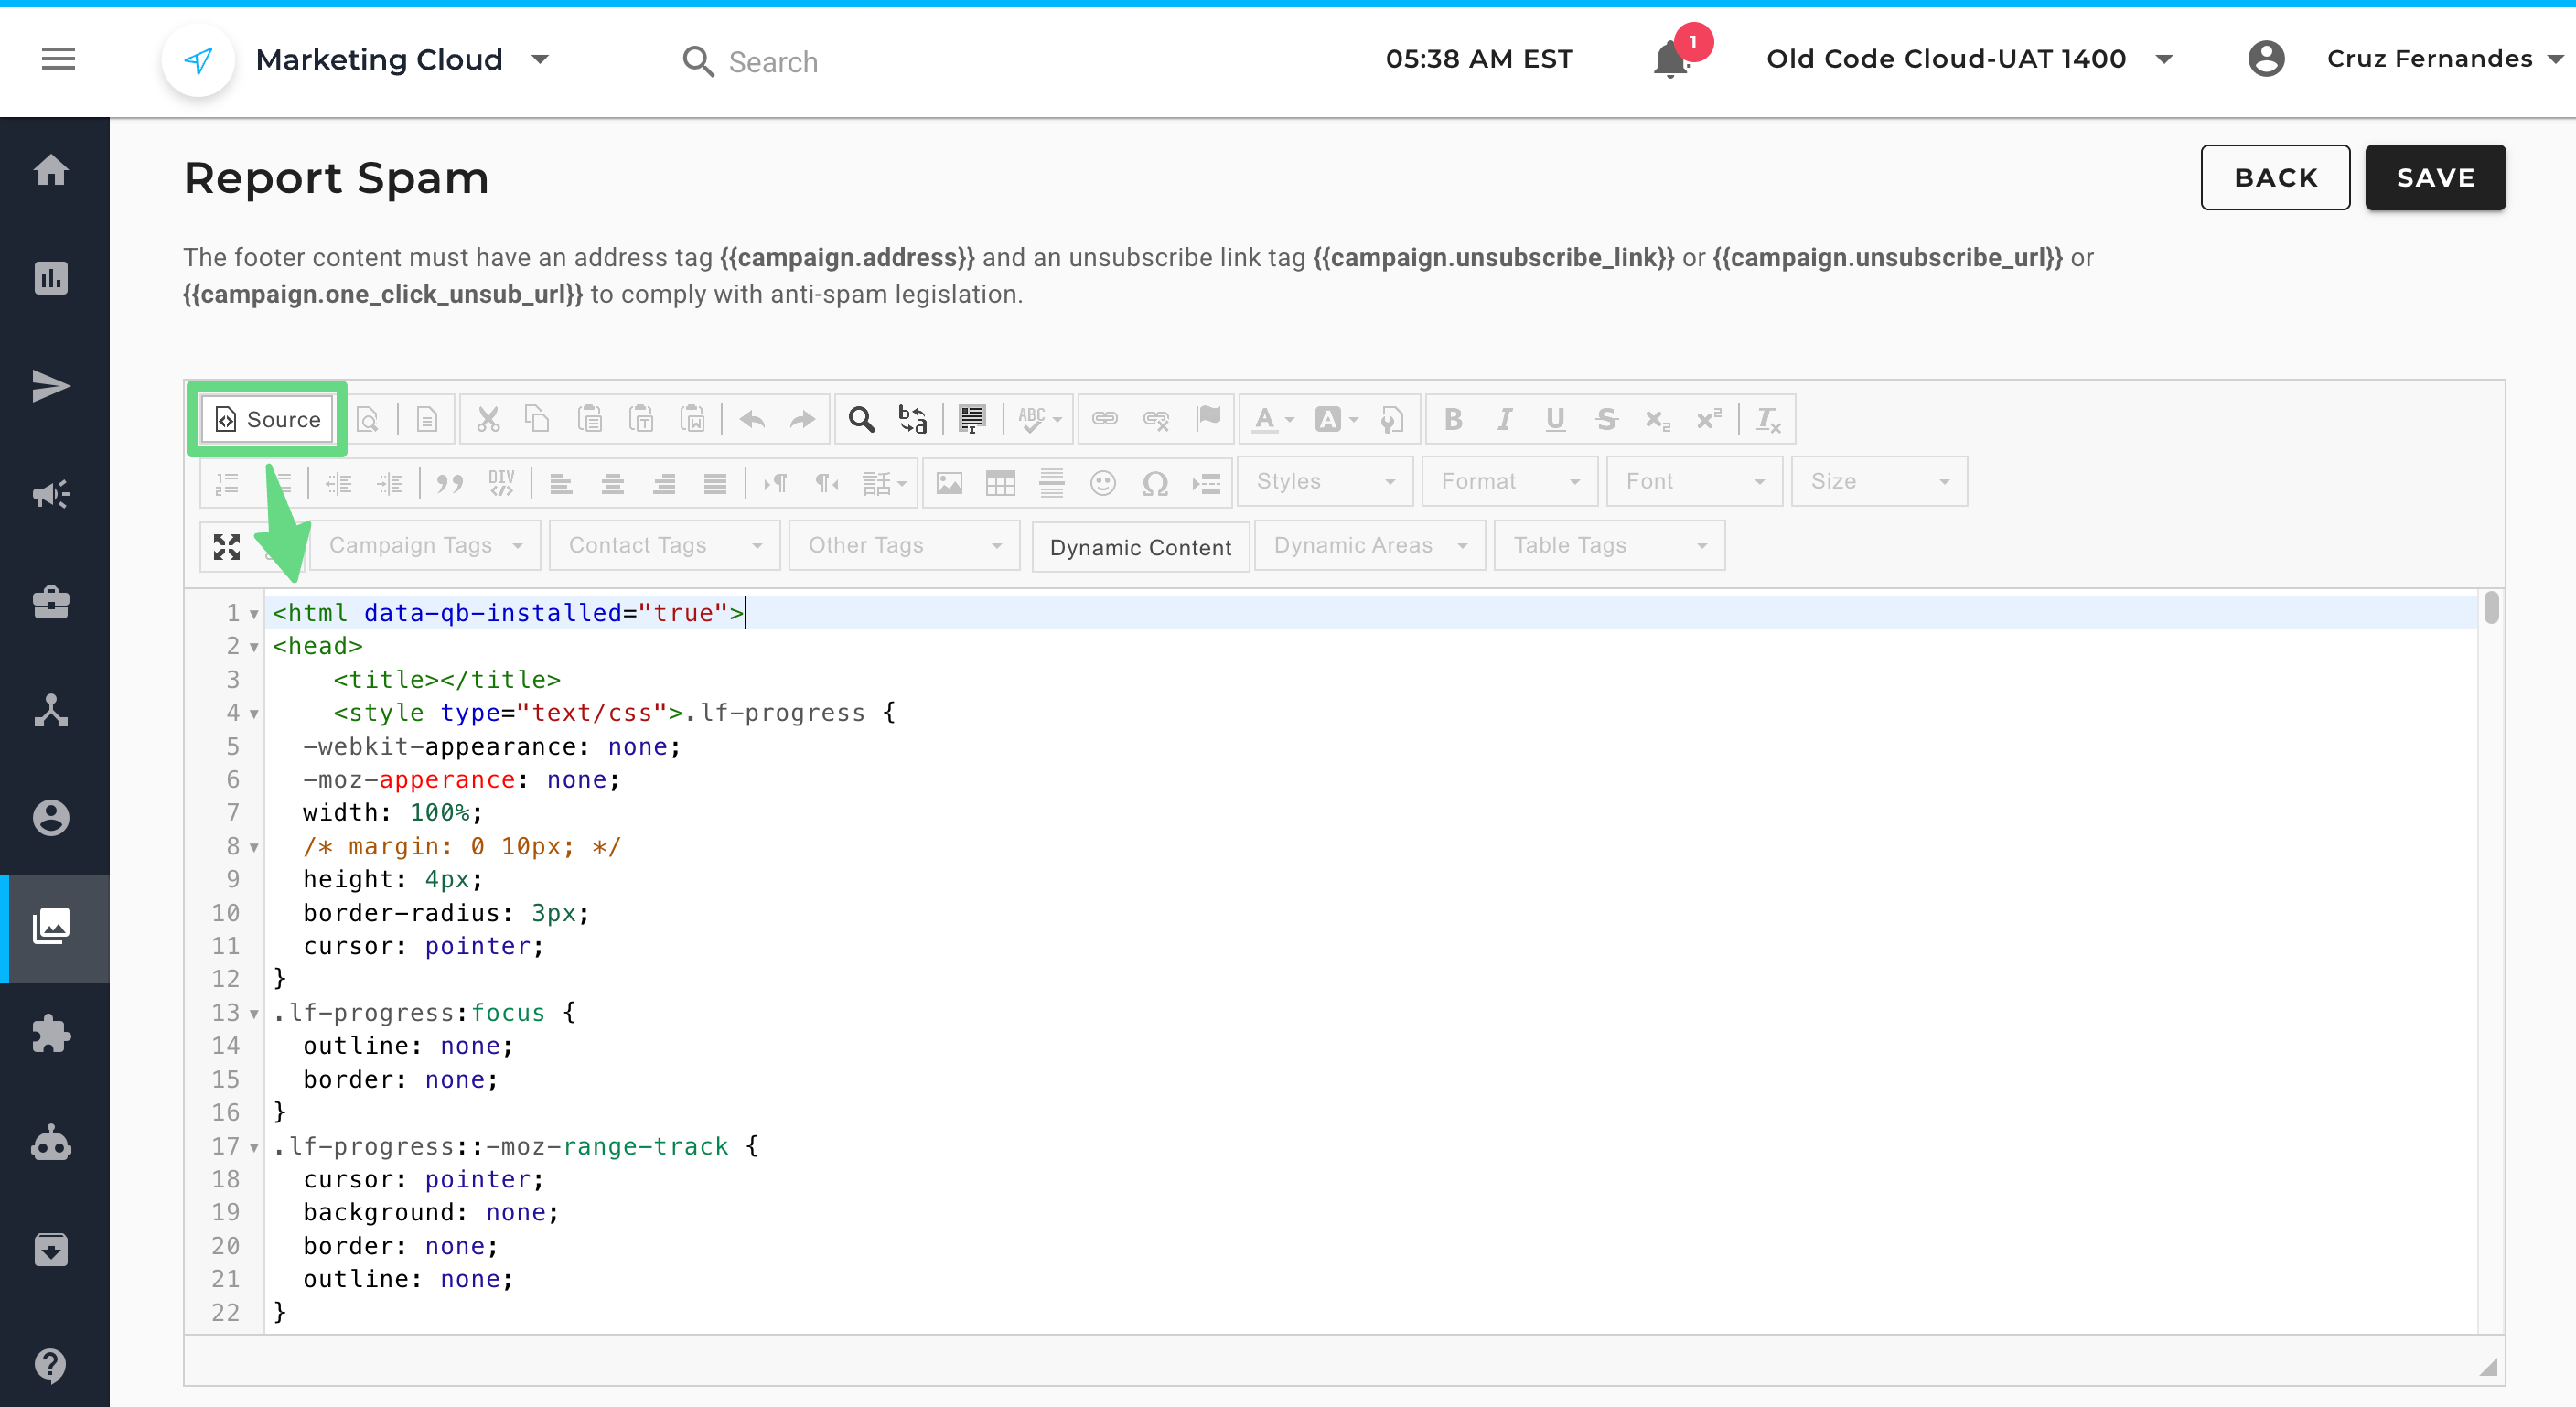Screen dimensions: 2576x1407
Task: Save the Report Spam email
Action: pos(2435,177)
